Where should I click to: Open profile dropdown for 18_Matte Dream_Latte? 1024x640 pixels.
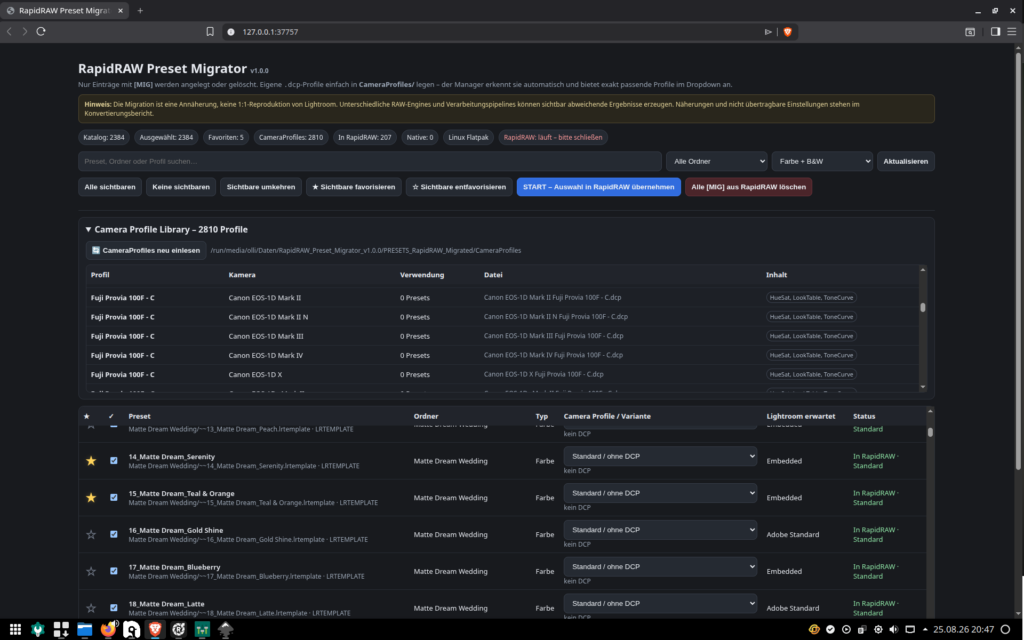tap(660, 603)
